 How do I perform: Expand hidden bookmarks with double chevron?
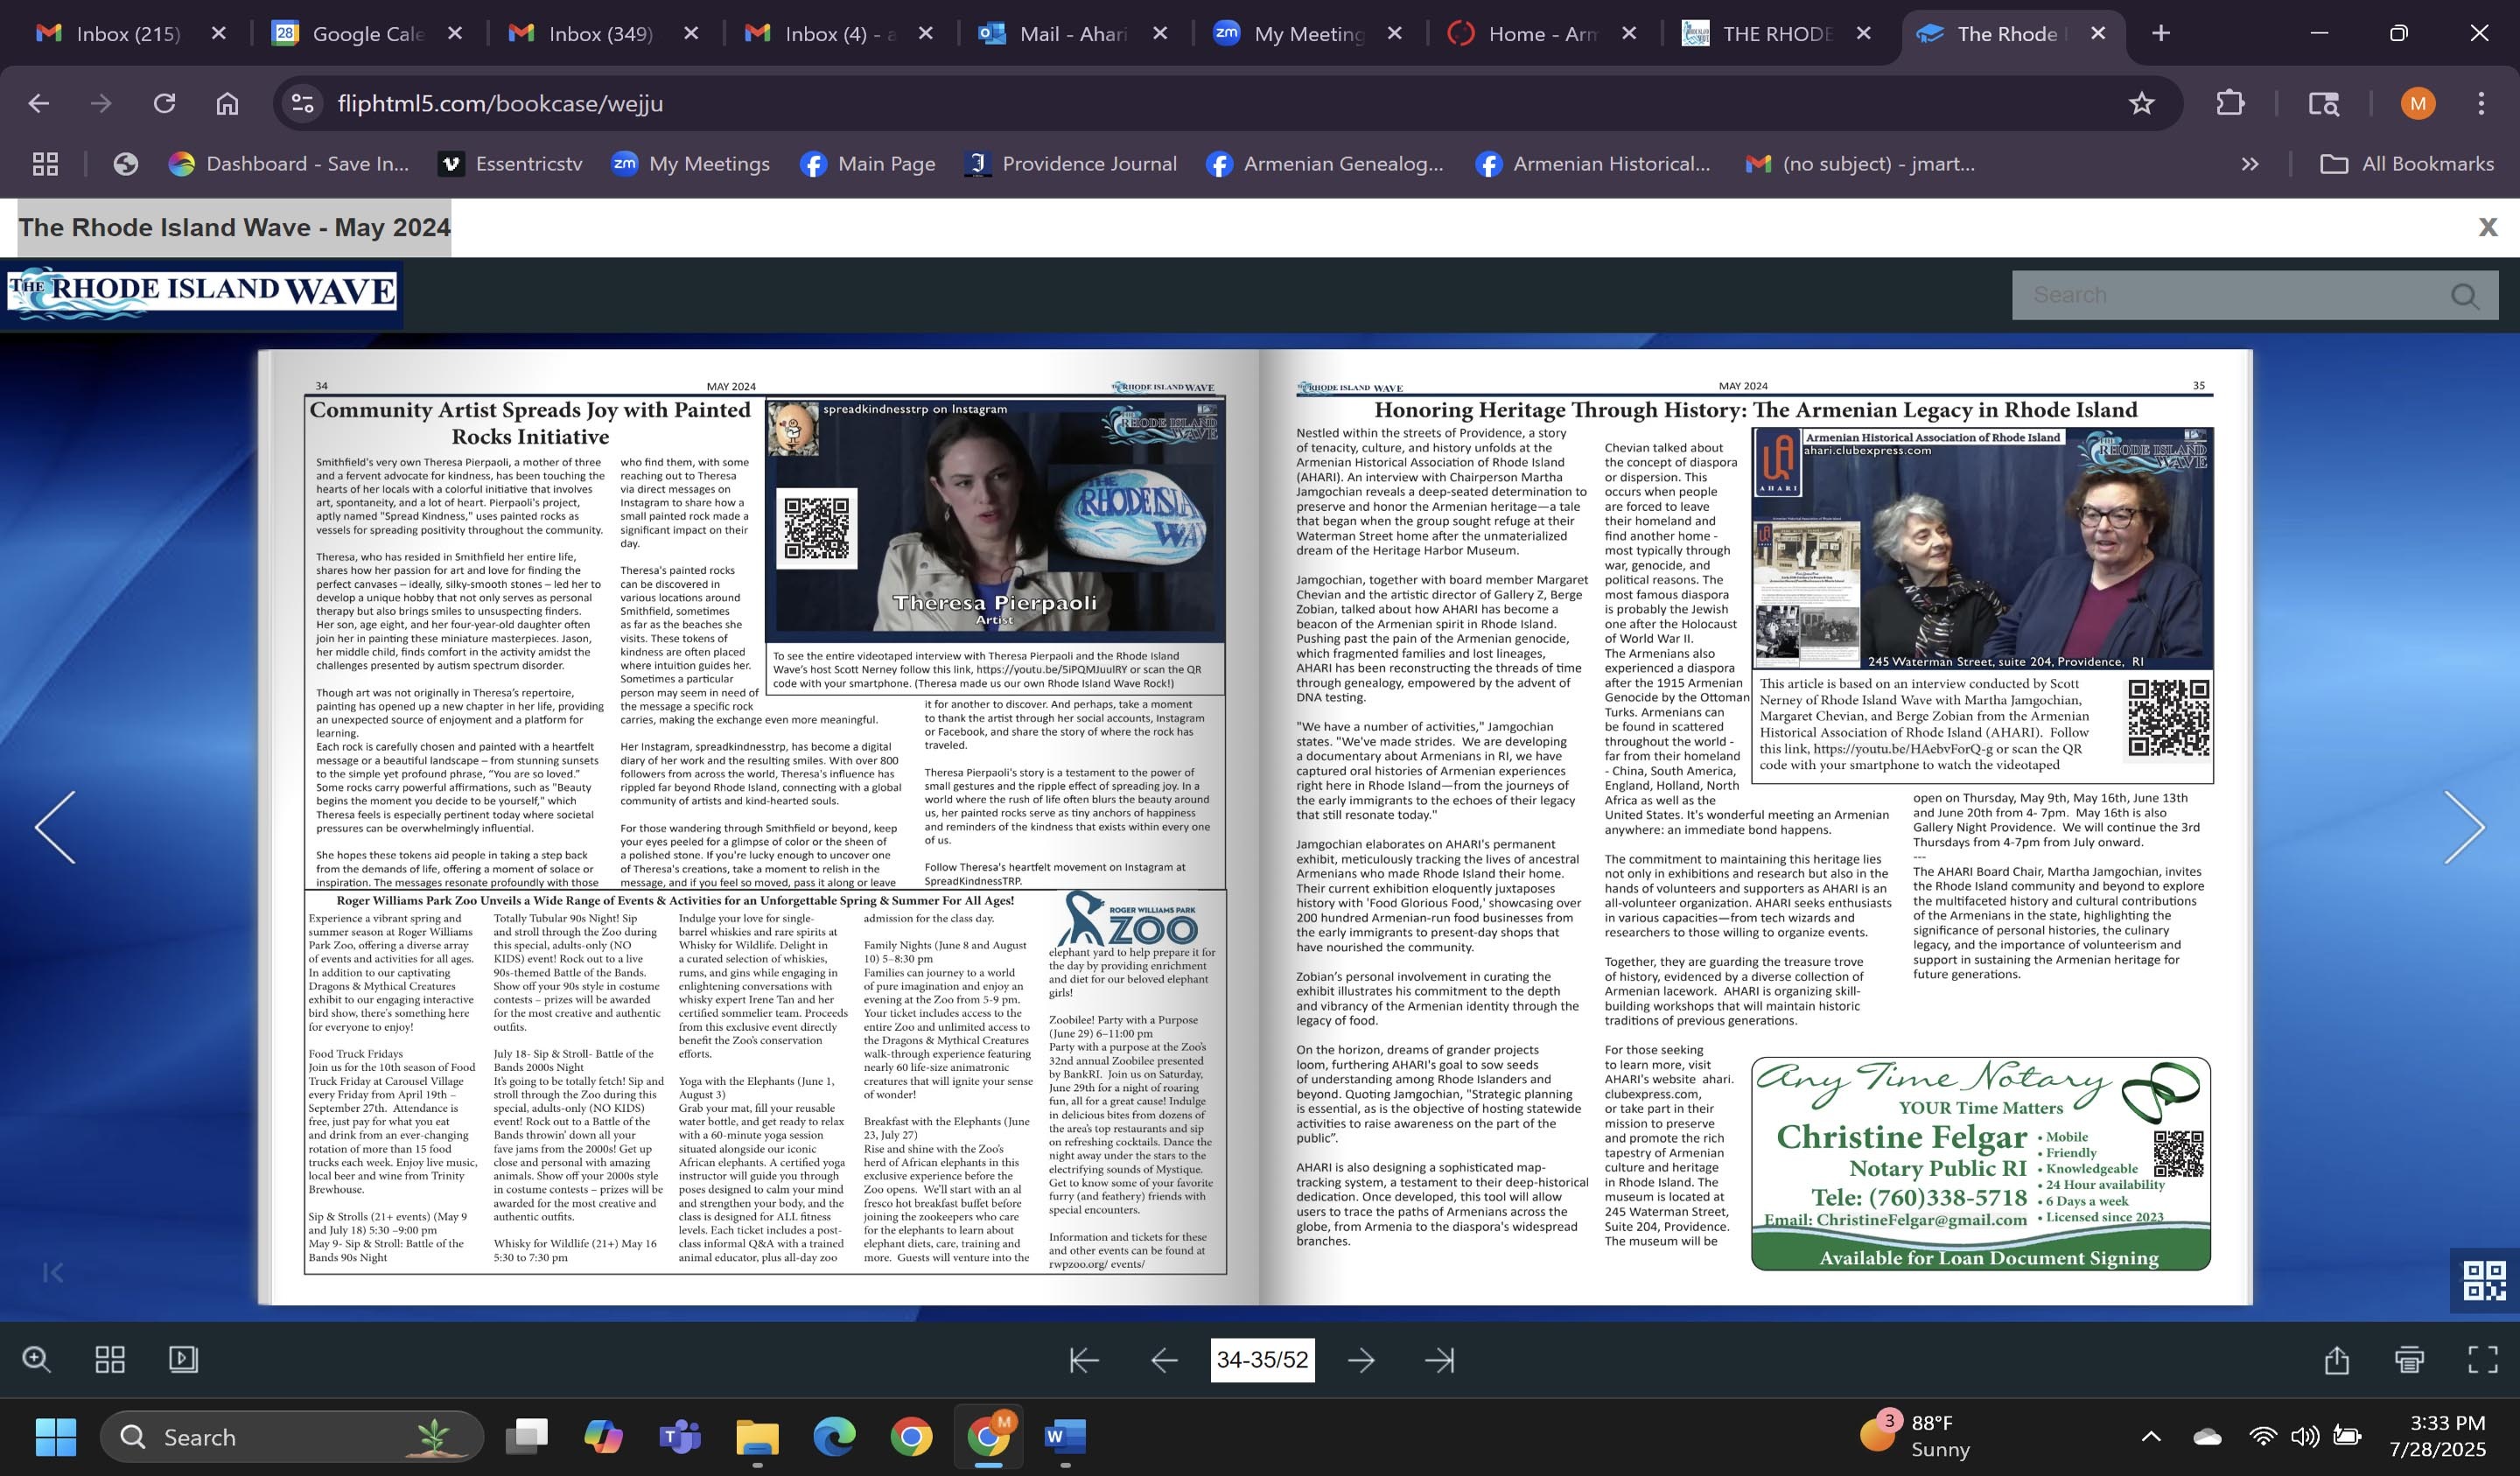2250,164
